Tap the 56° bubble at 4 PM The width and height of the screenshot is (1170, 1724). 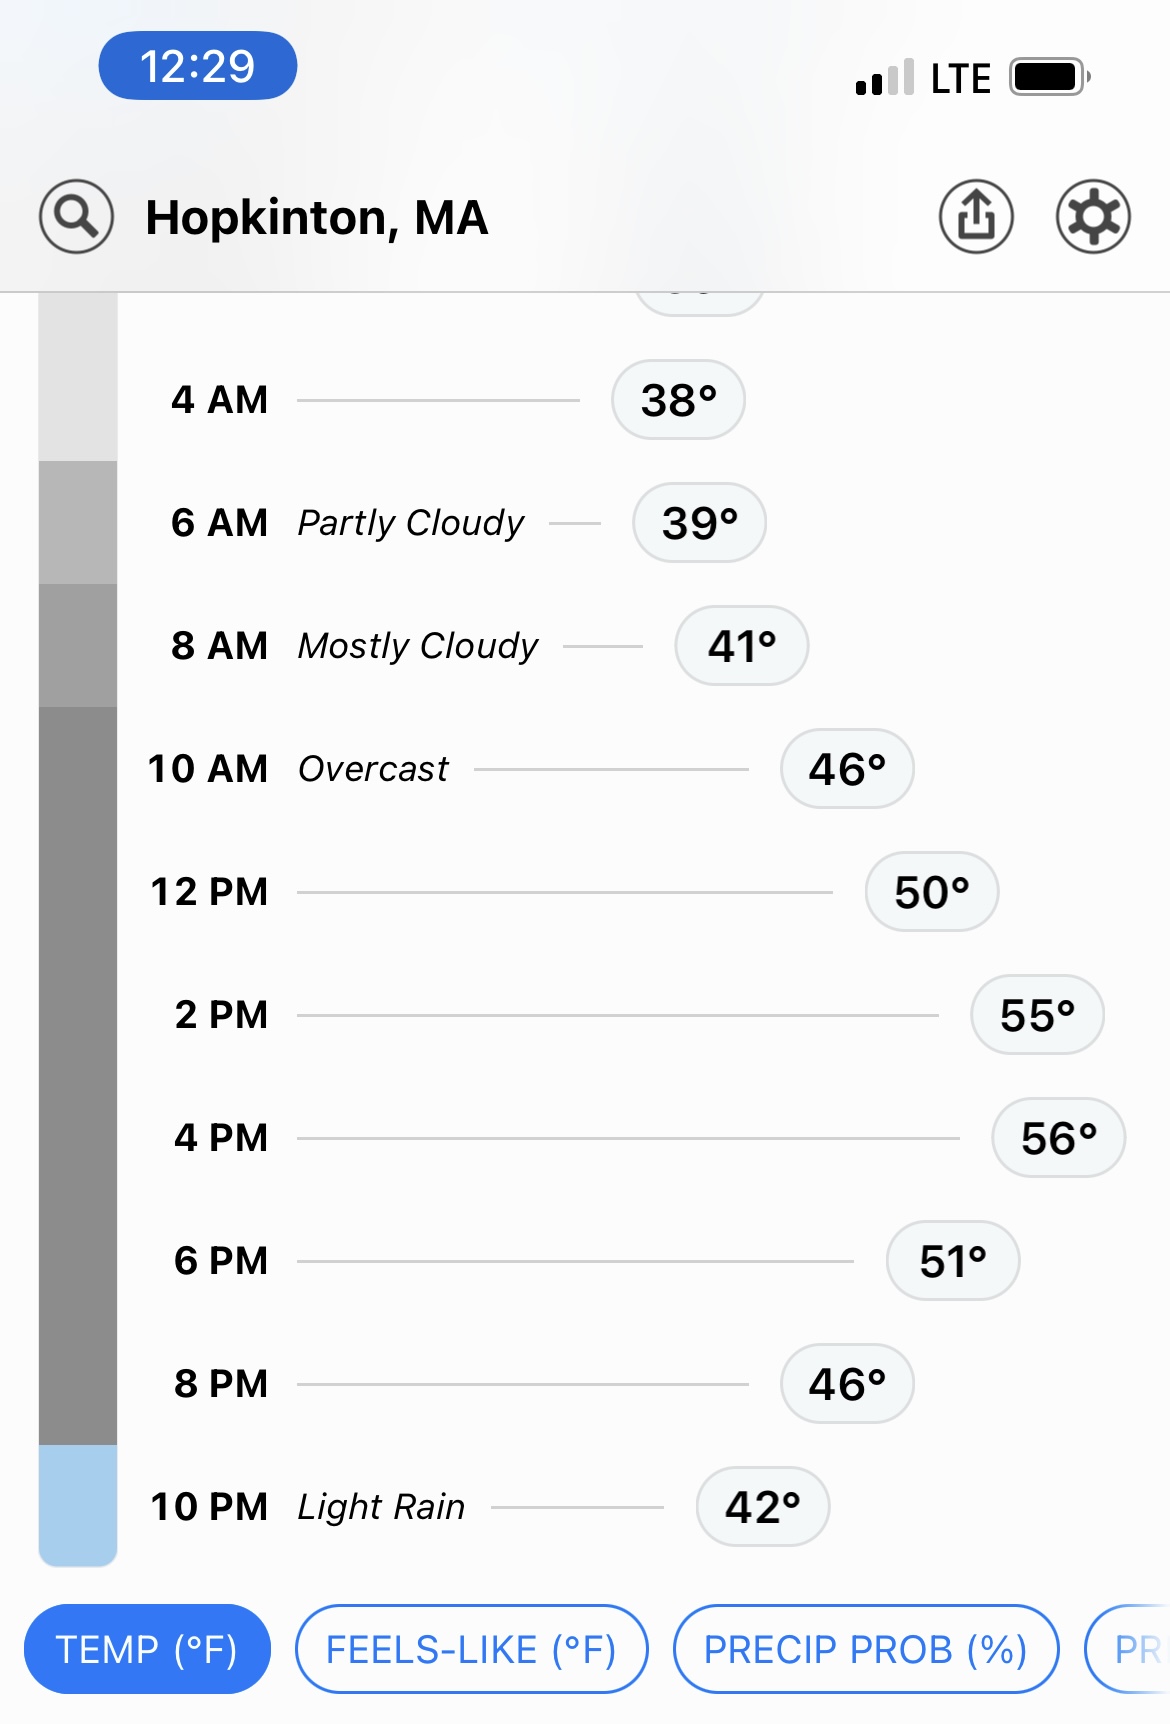[1058, 1138]
